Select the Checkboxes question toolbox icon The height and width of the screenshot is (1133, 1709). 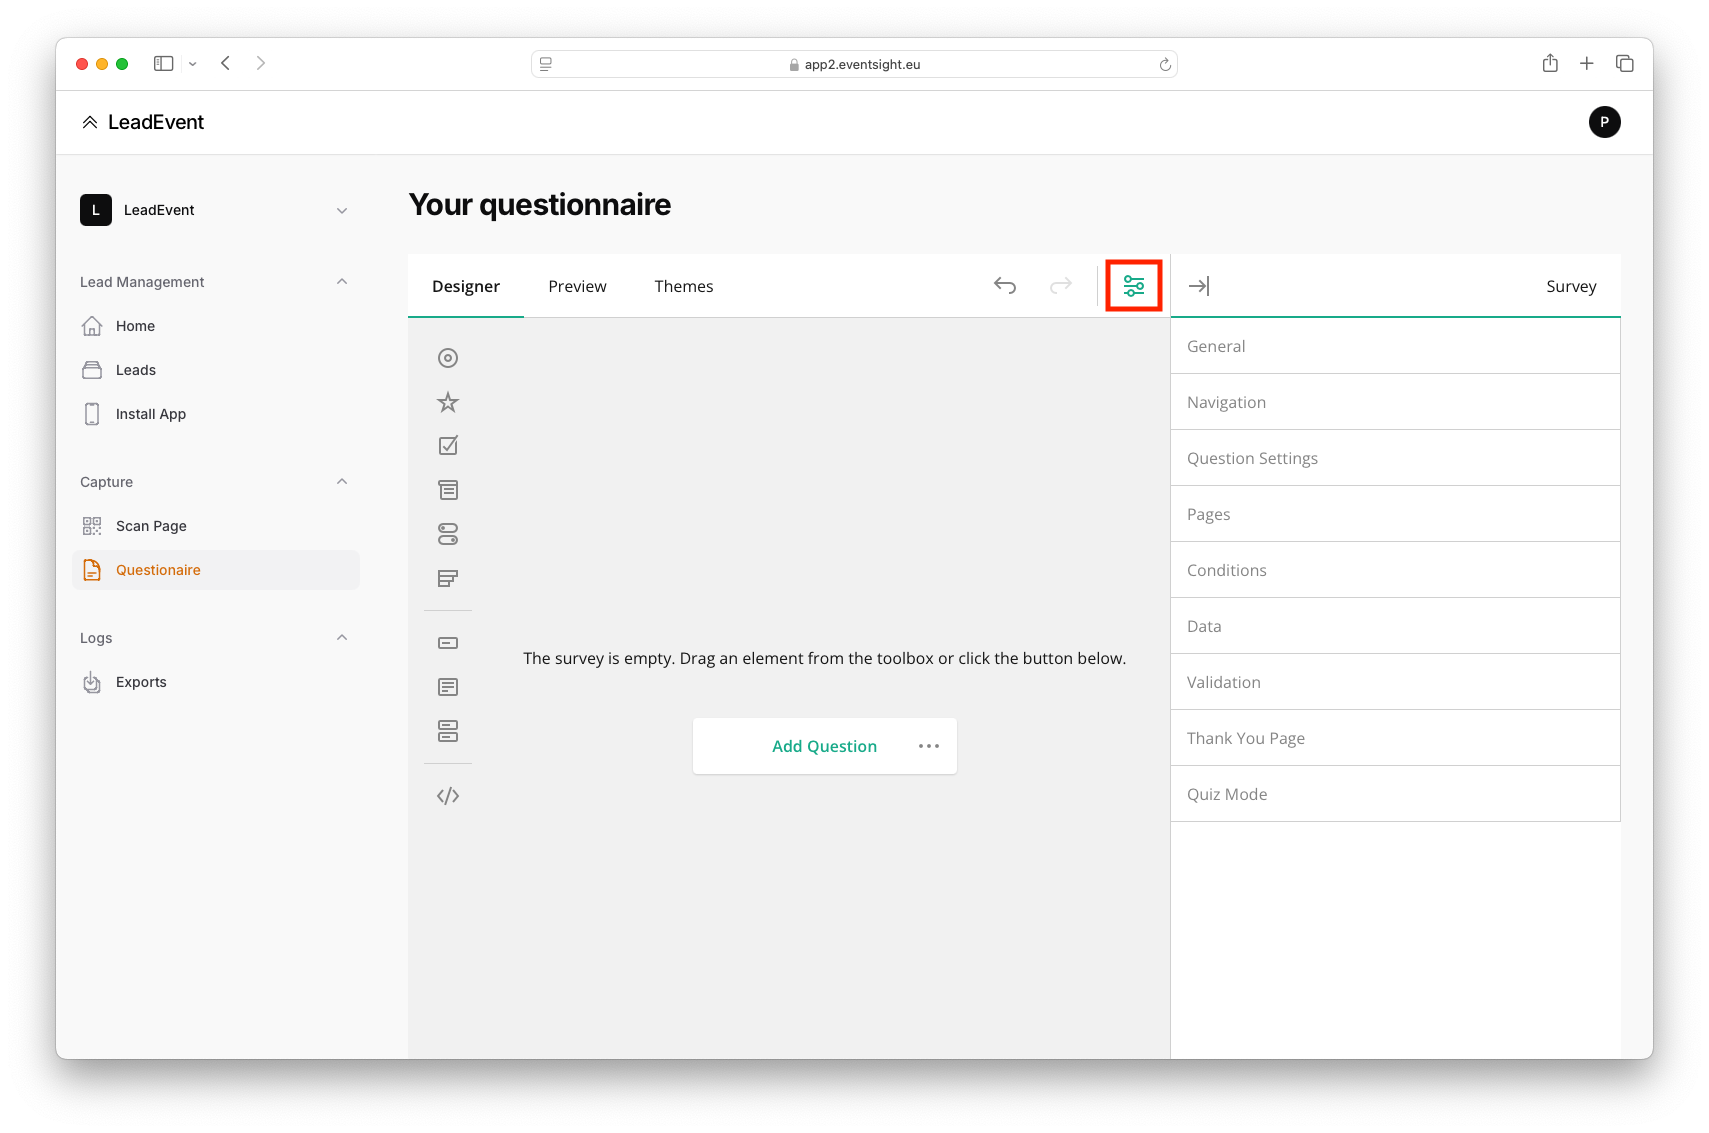448,446
